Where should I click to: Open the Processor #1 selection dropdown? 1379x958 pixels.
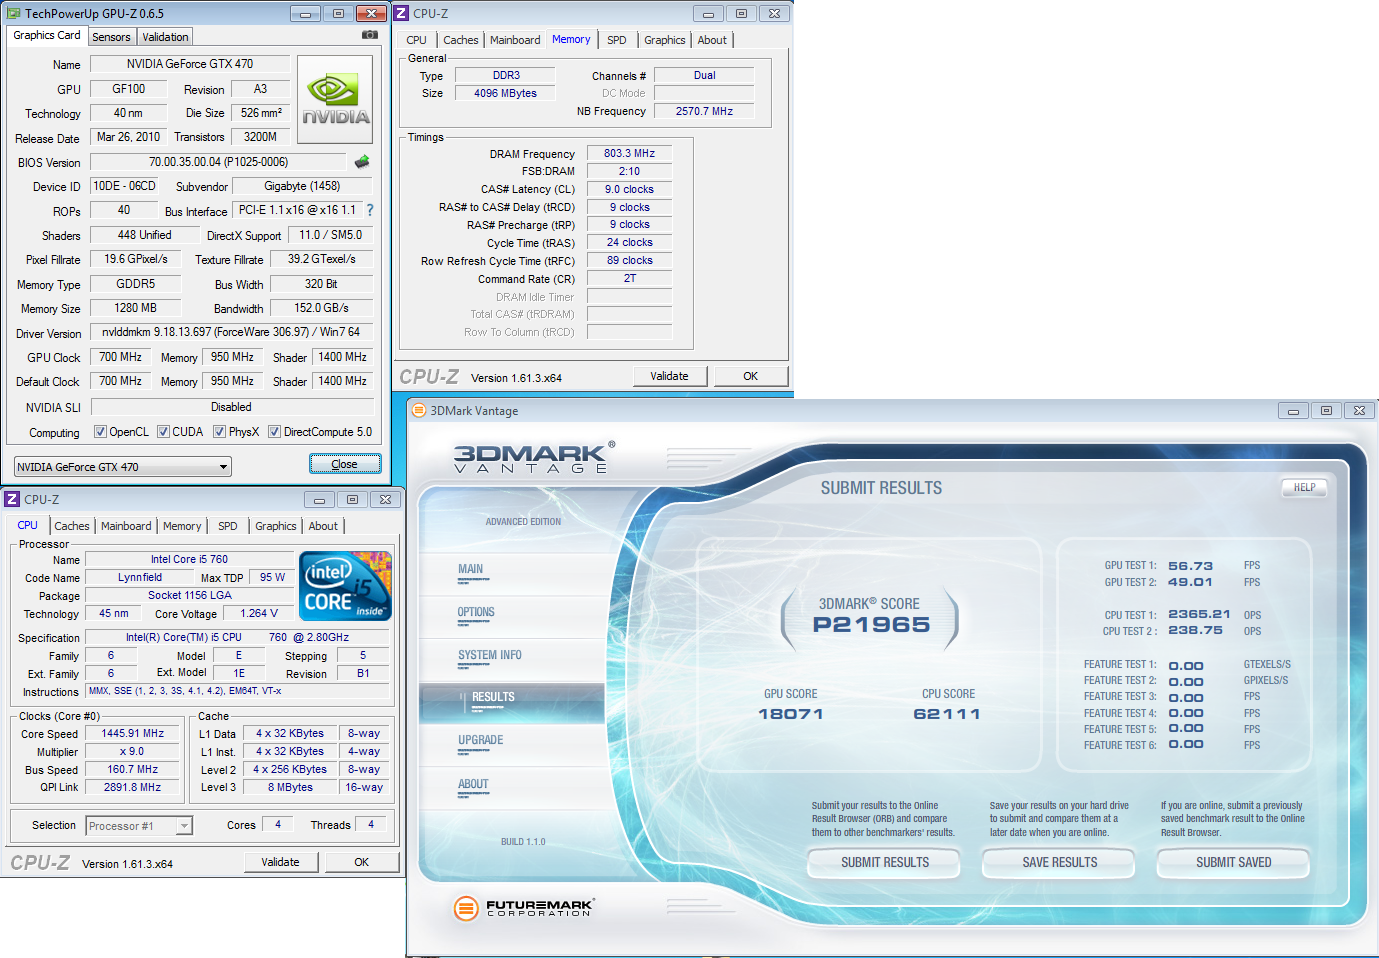click(139, 826)
